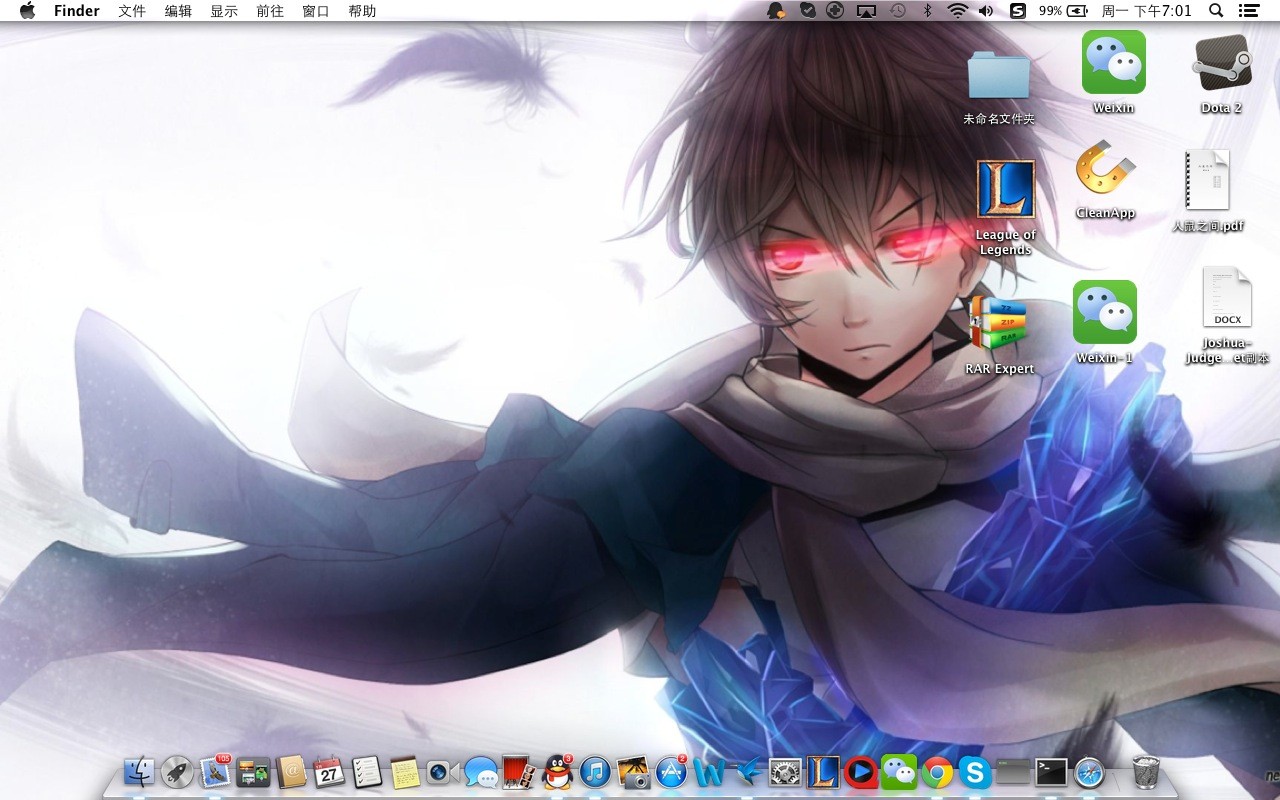Open League of Legends in the Dock
Image resolution: width=1280 pixels, height=800 pixels.
pyautogui.click(x=823, y=772)
